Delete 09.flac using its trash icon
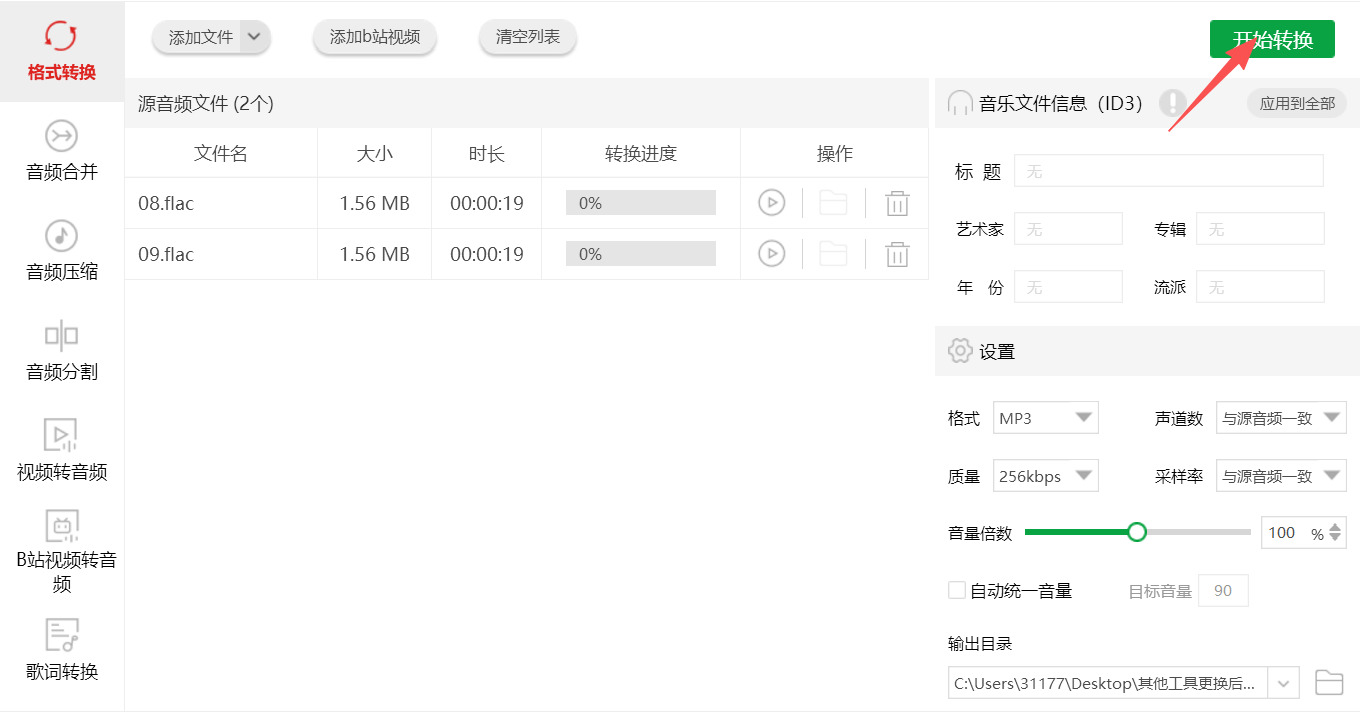The image size is (1360, 714). tap(897, 254)
